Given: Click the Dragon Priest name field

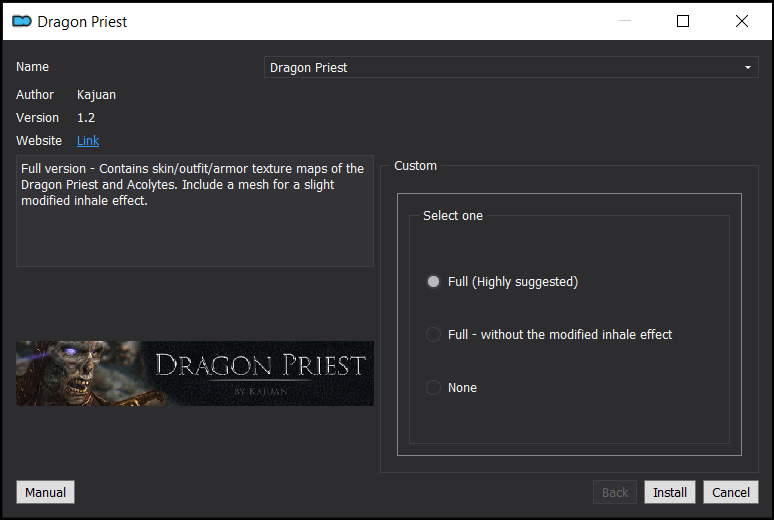Looking at the screenshot, I should pyautogui.click(x=511, y=67).
